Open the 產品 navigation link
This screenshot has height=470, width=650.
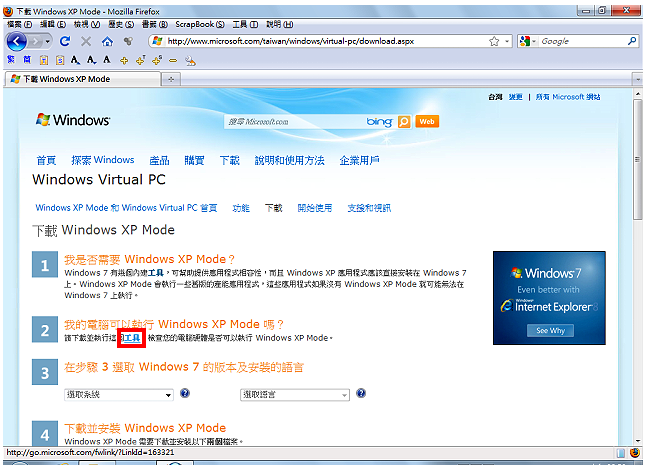coord(159,160)
